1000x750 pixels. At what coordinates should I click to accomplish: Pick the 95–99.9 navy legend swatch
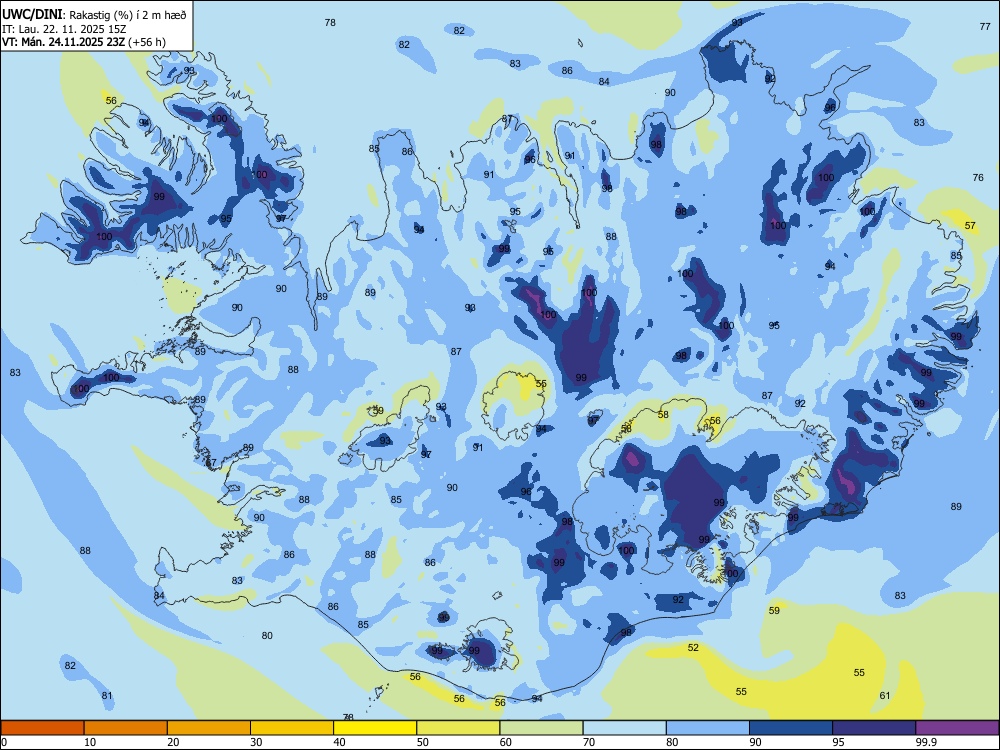[x=874, y=728]
